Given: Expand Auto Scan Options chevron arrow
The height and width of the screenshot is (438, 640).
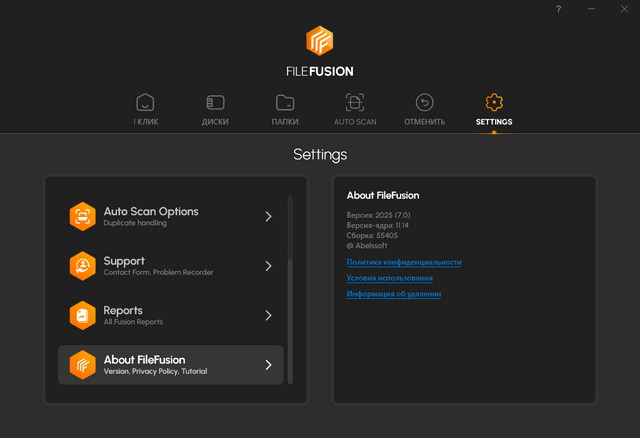Looking at the screenshot, I should [x=268, y=216].
